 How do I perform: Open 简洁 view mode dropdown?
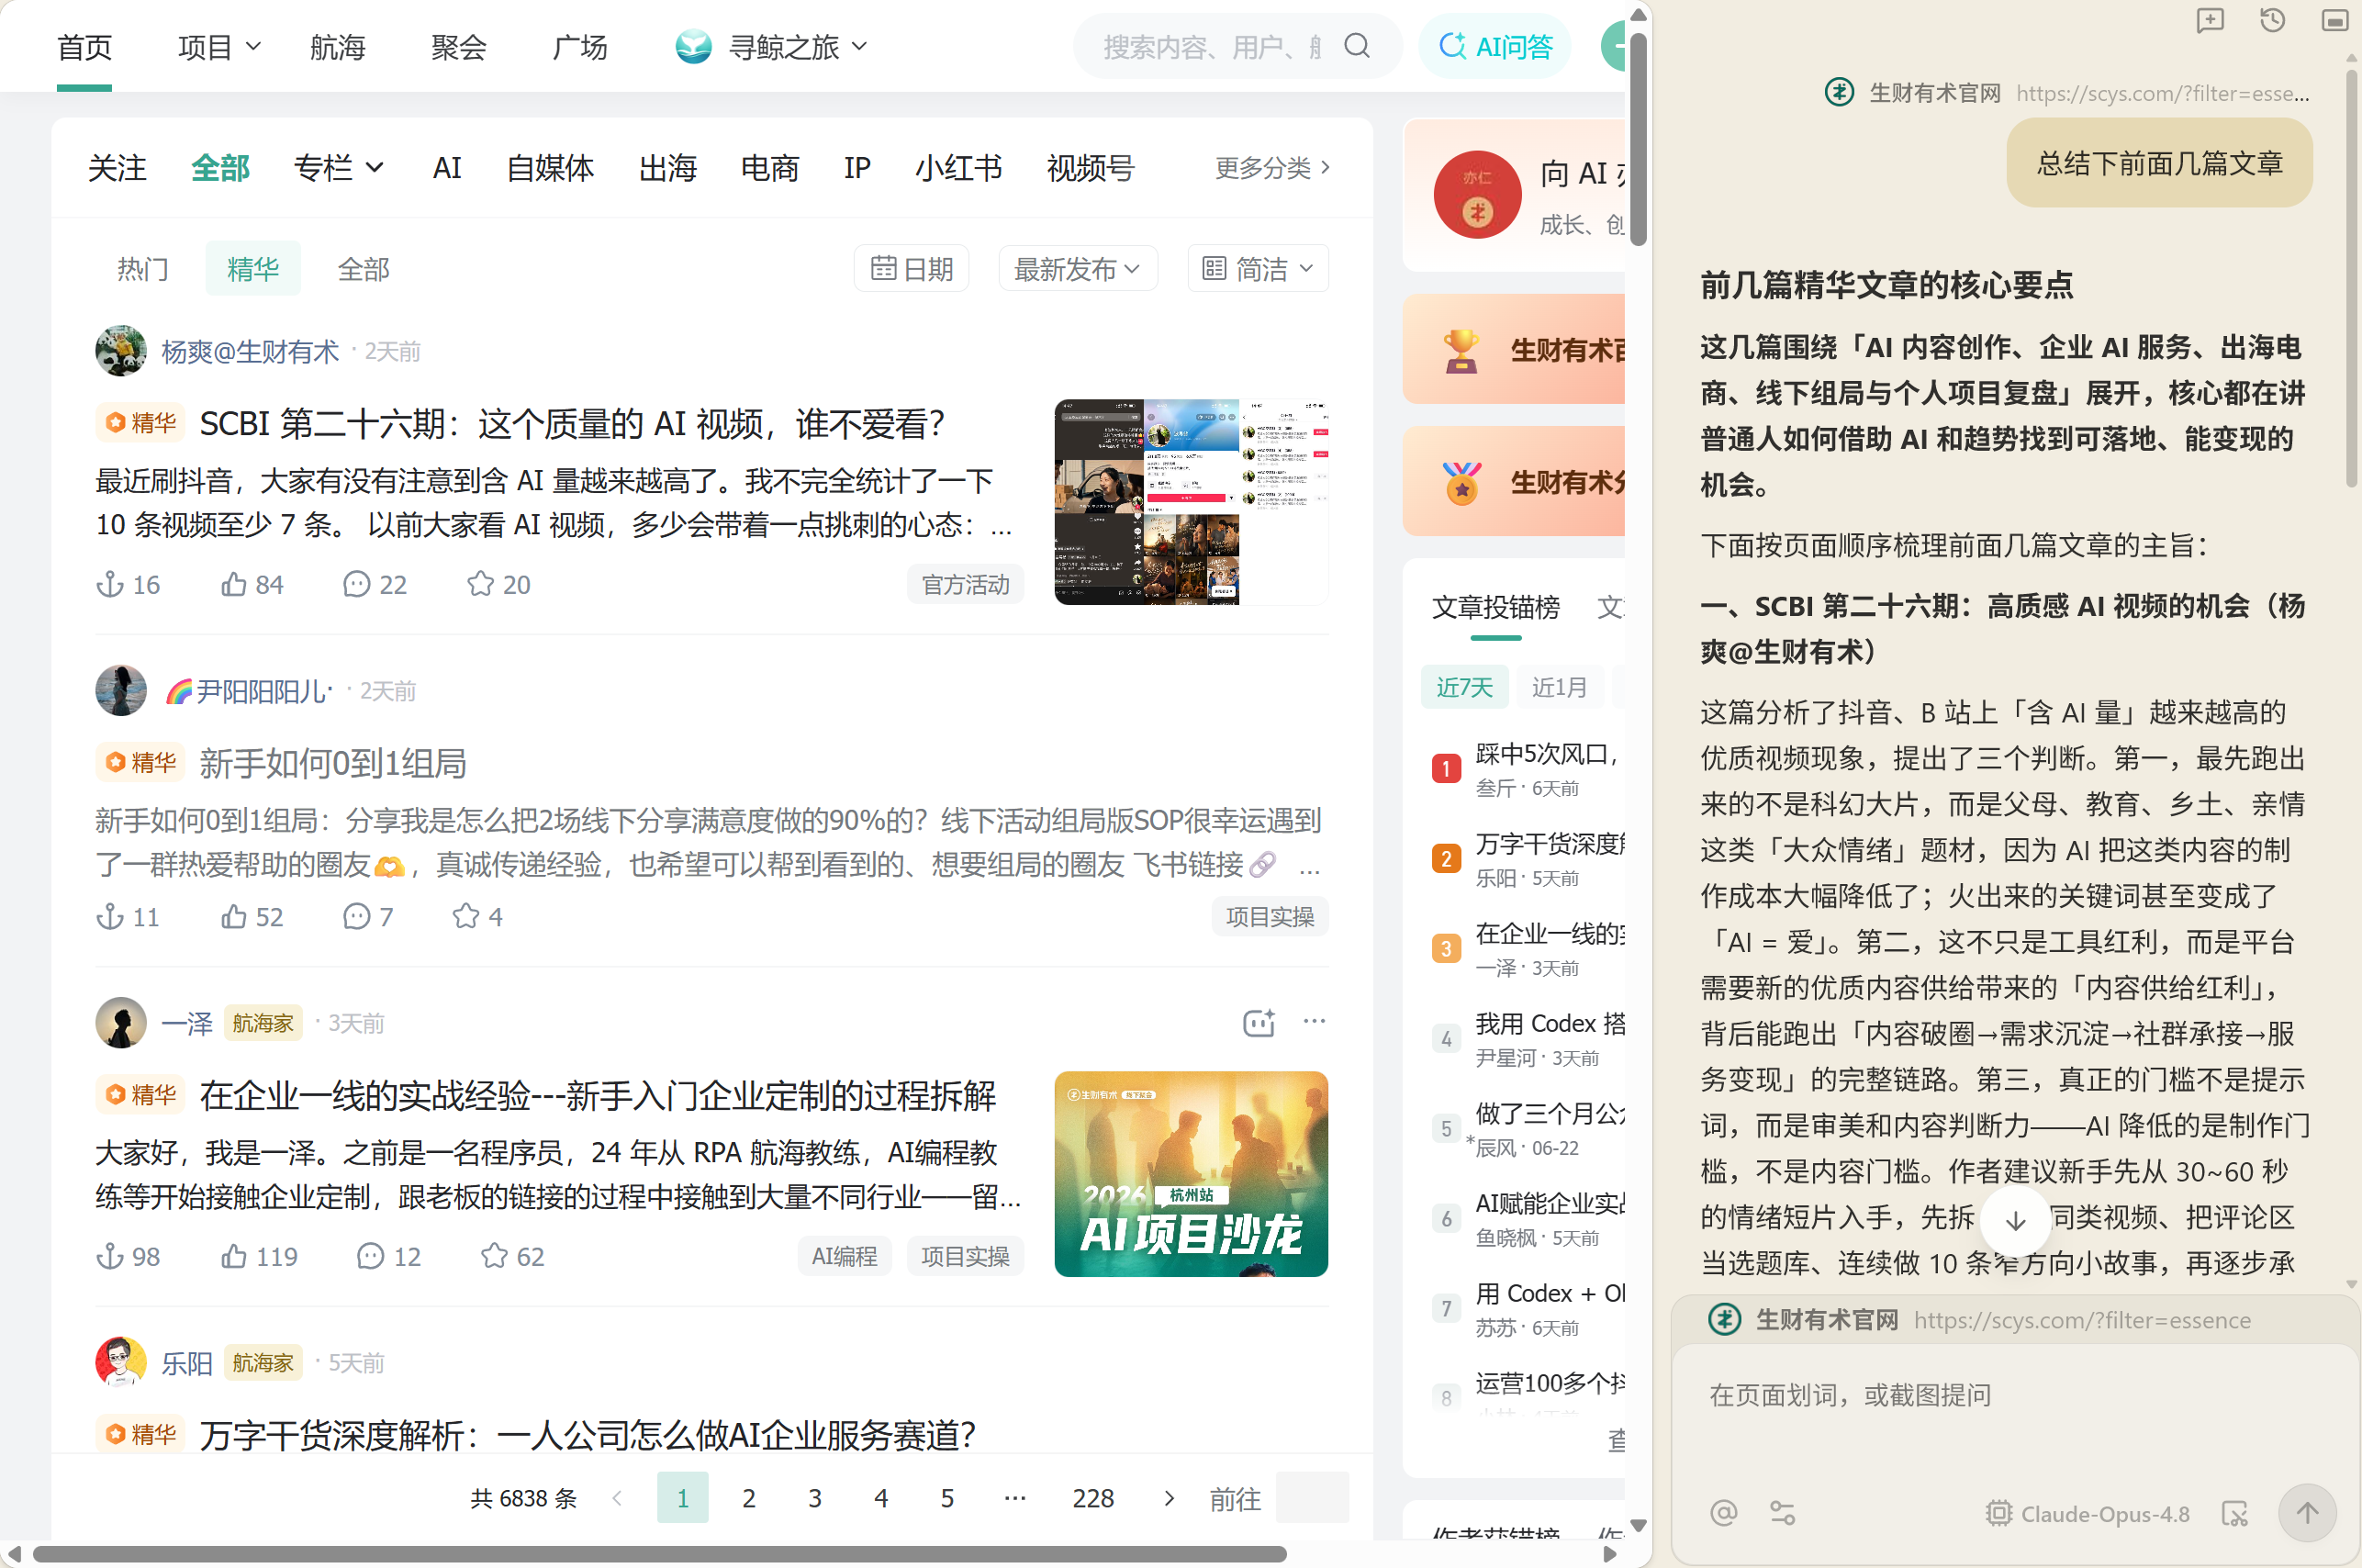1258,269
